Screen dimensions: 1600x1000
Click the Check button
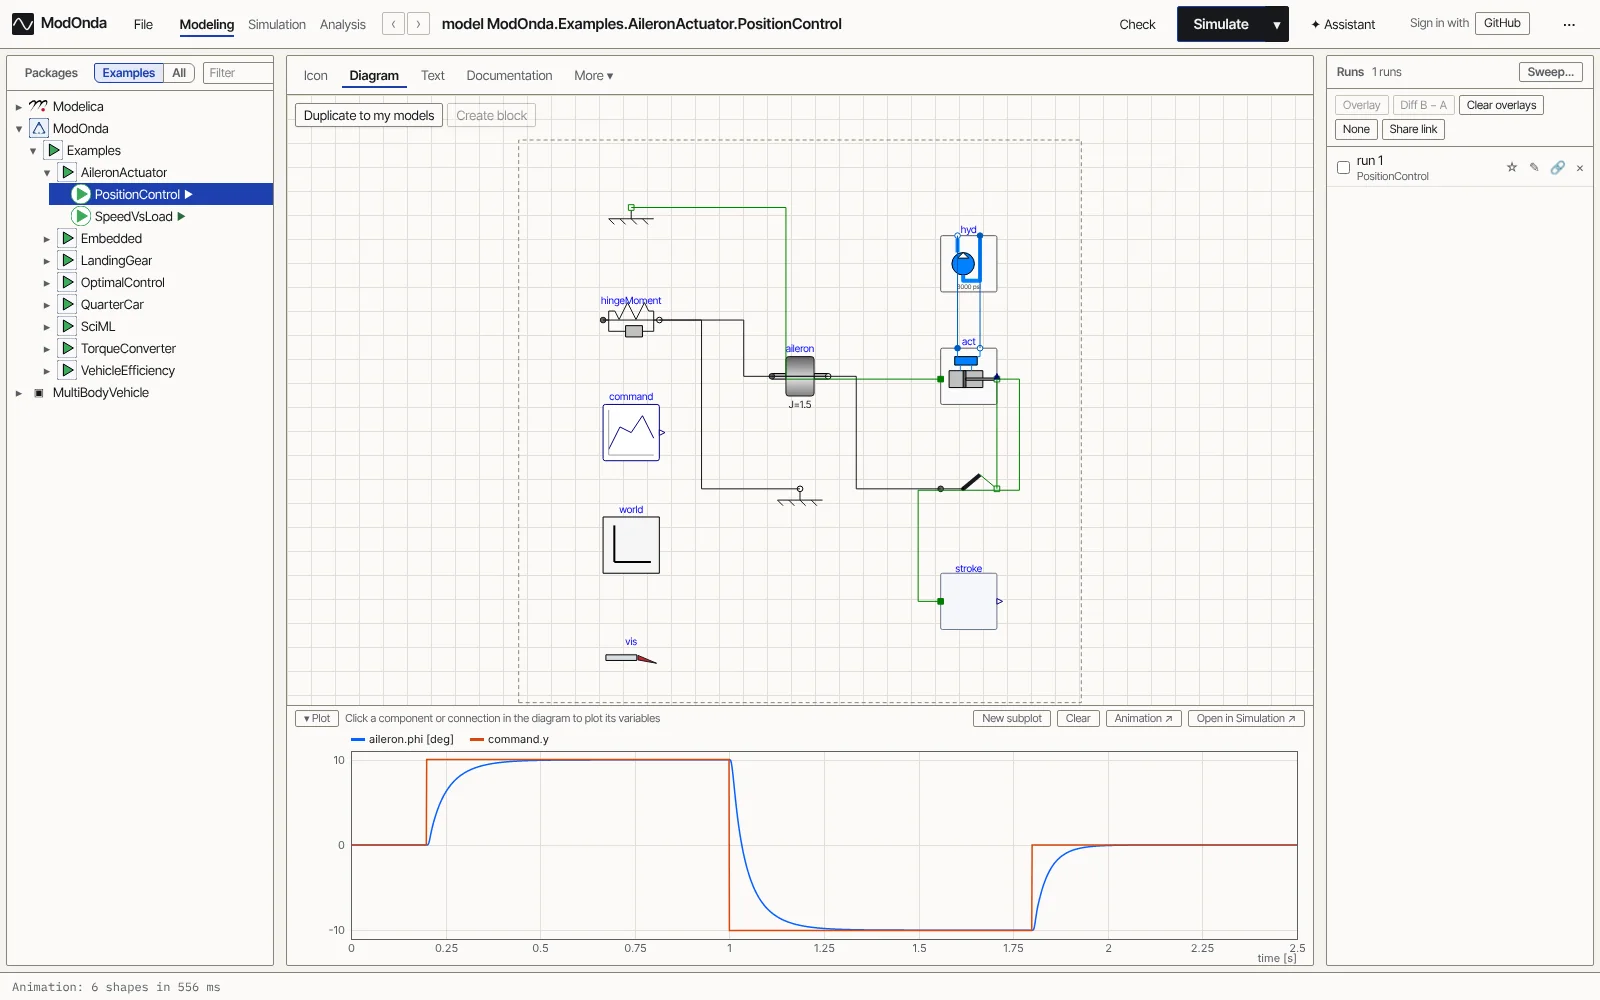(x=1137, y=24)
